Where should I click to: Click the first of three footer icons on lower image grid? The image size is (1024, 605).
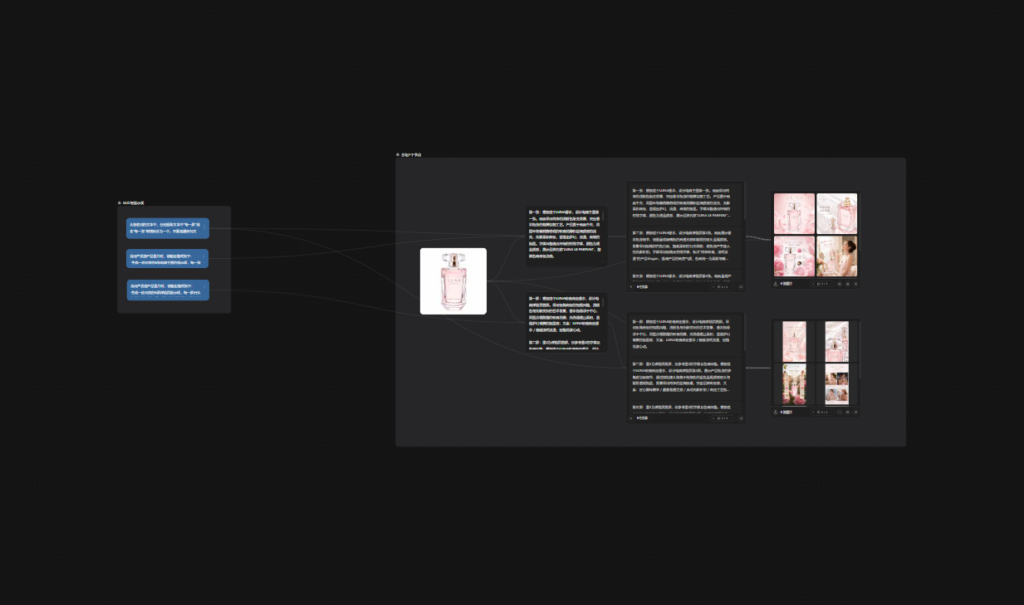[x=839, y=412]
